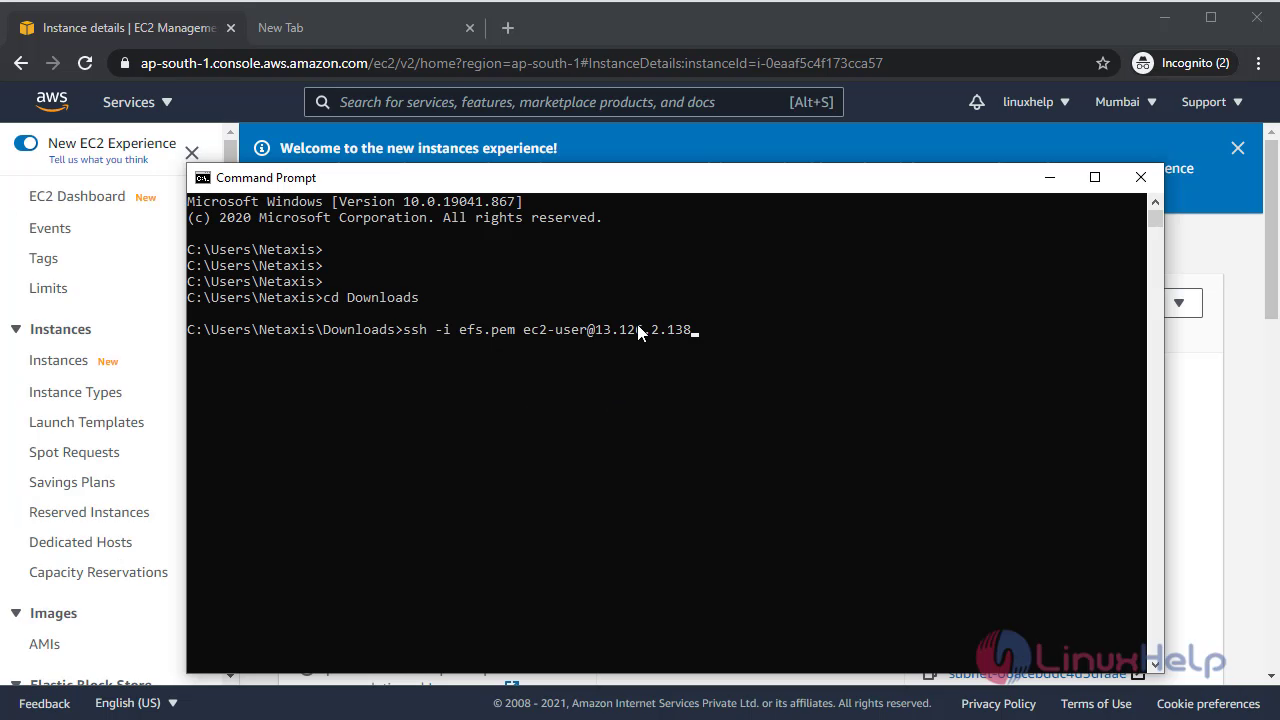Open the Incognito profile button
The image size is (1280, 720).
tap(1181, 63)
